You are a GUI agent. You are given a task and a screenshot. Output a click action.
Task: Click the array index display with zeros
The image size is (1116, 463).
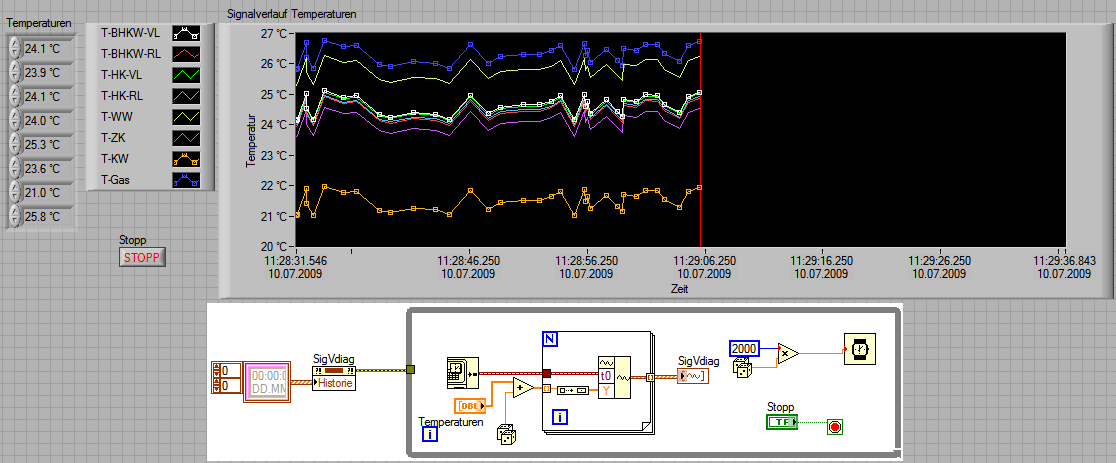click(228, 377)
